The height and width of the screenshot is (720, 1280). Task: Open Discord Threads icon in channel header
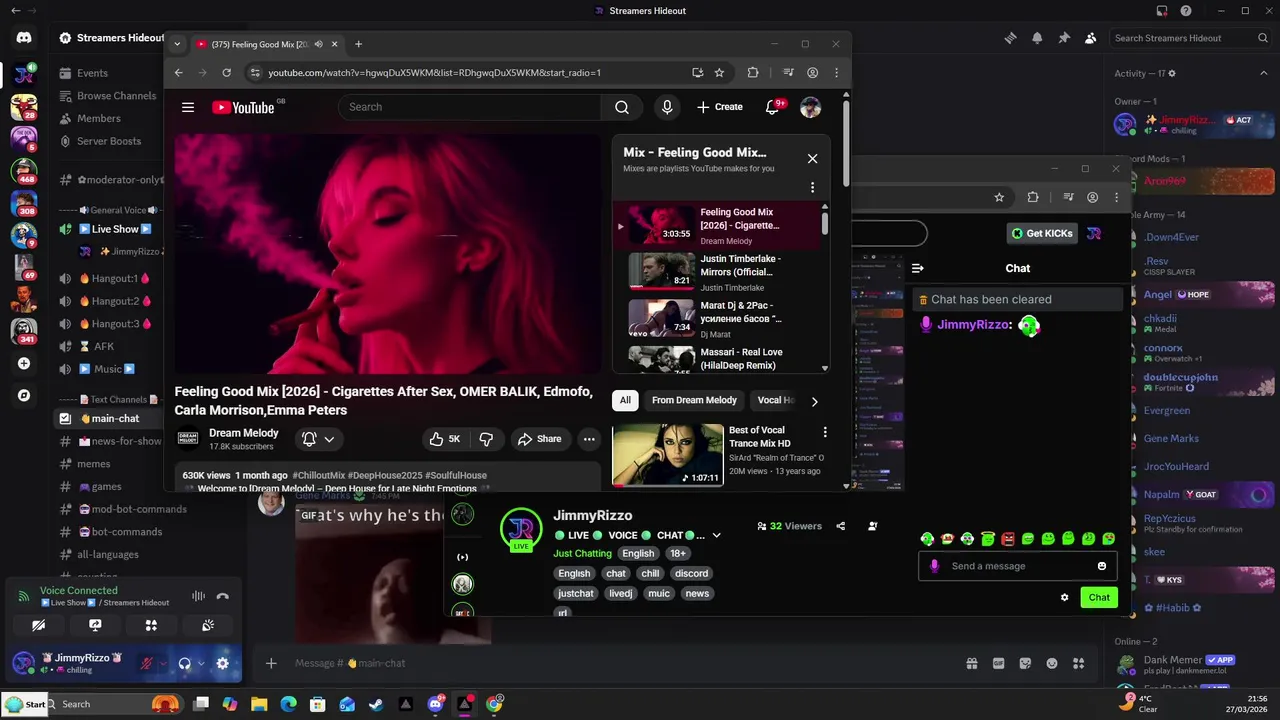(1010, 38)
